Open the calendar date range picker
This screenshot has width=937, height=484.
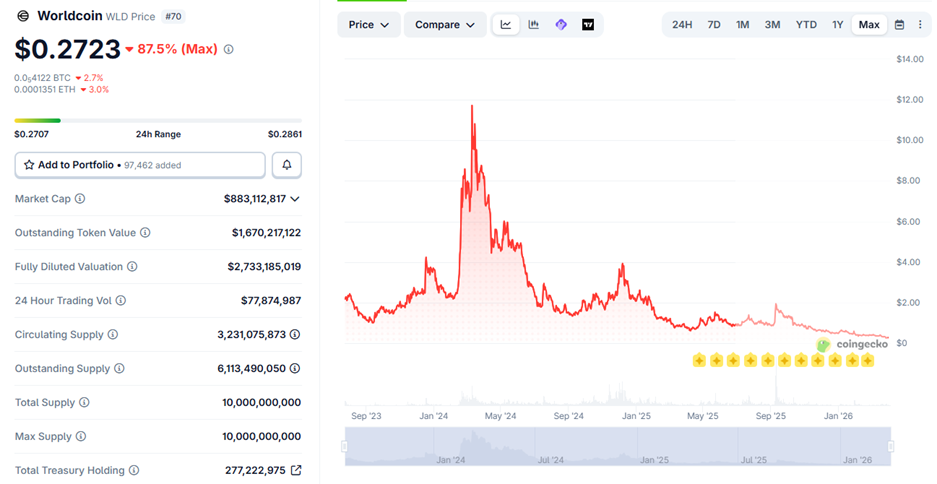(899, 25)
